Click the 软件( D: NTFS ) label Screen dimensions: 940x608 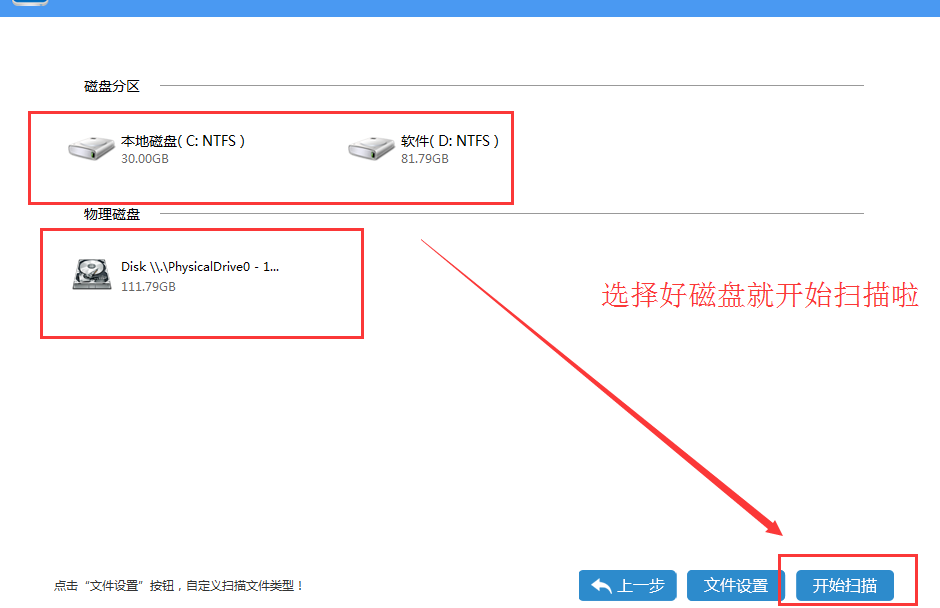[x=450, y=141]
